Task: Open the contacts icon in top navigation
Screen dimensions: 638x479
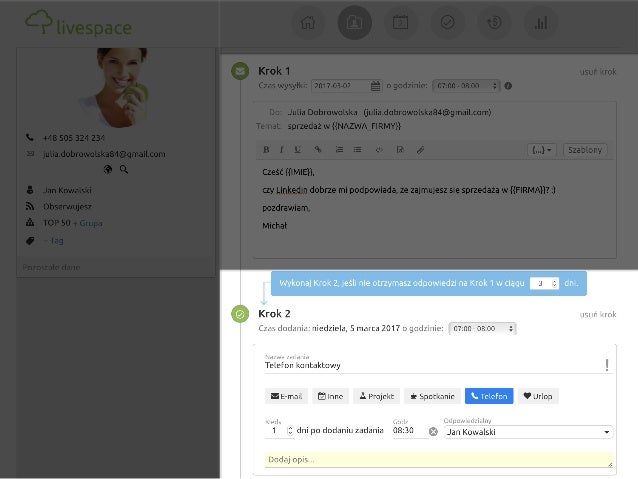Action: (x=354, y=22)
